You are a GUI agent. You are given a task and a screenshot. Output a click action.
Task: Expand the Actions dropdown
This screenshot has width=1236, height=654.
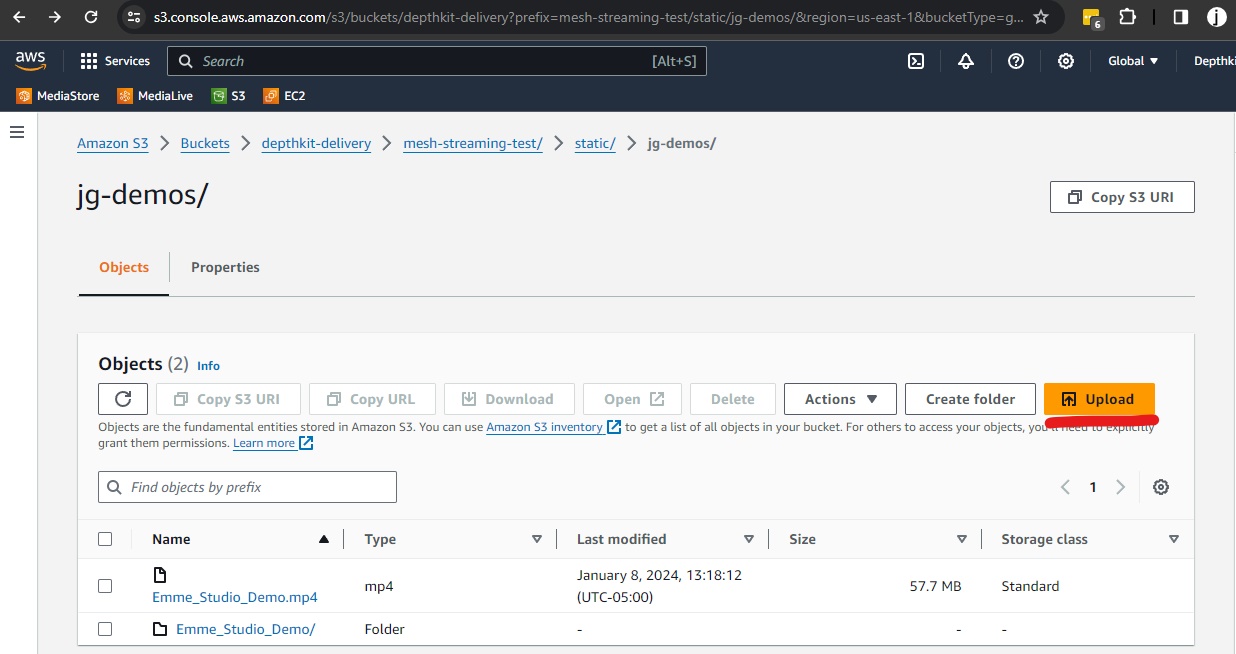tap(842, 399)
